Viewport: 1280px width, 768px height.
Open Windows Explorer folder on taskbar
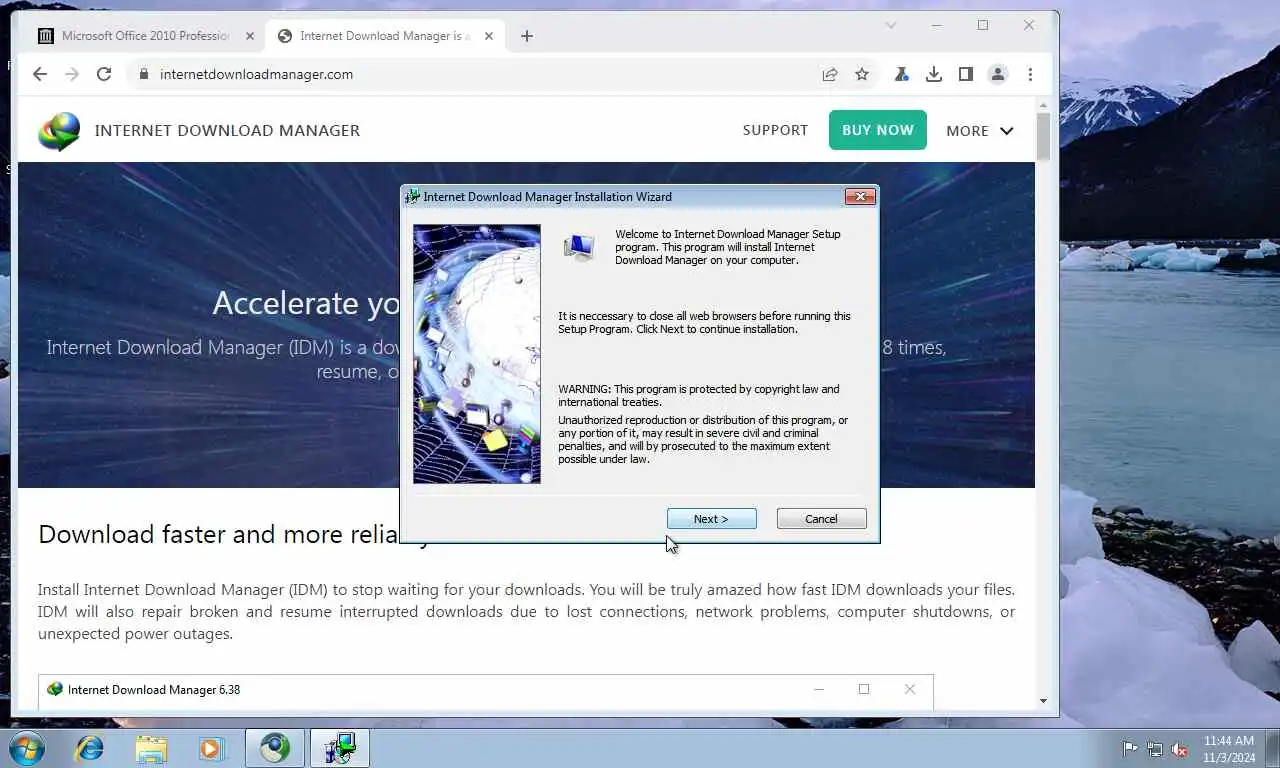(151, 748)
